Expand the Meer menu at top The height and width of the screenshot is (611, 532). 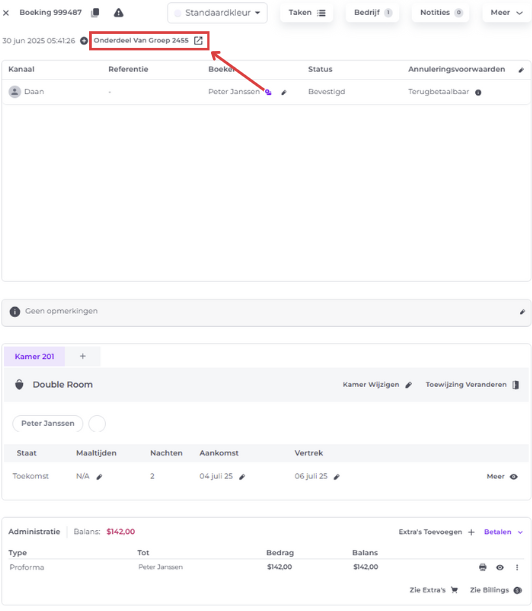(506, 12)
